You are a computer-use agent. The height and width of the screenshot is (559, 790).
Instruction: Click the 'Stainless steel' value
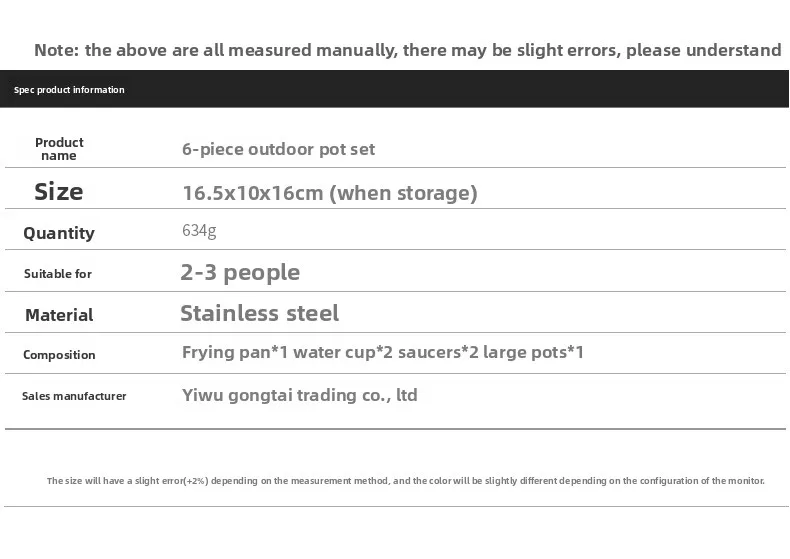point(259,313)
